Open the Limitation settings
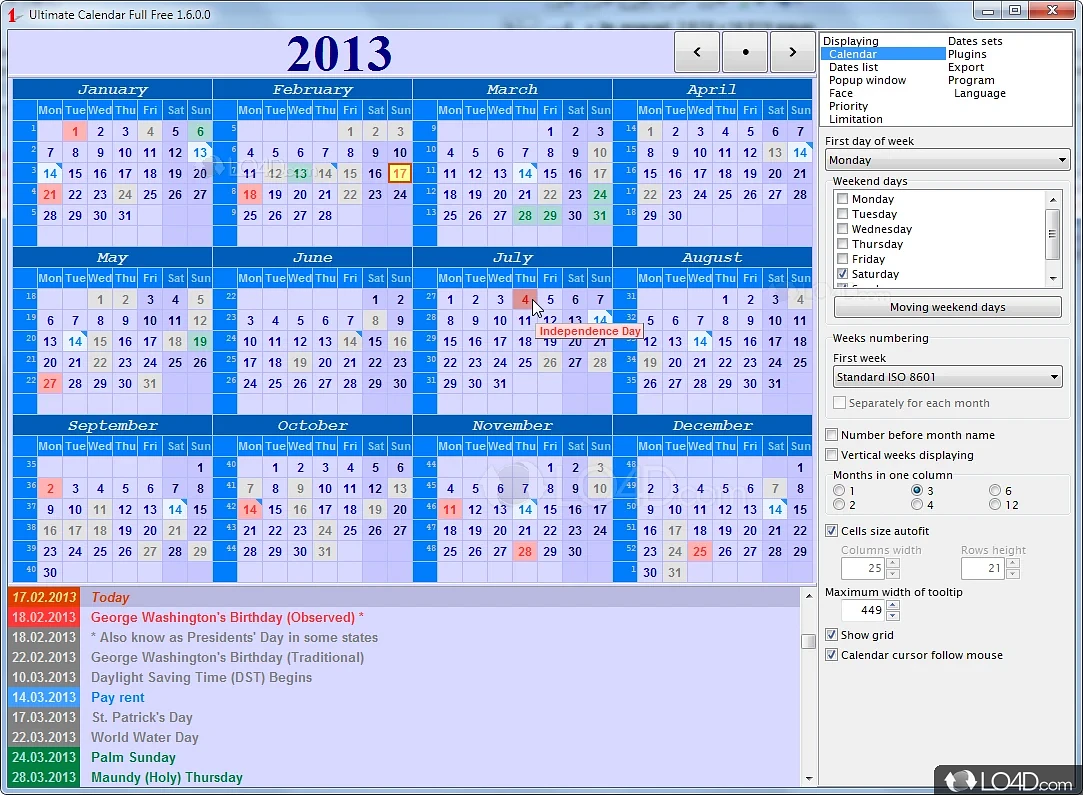The width and height of the screenshot is (1083, 795). click(856, 119)
